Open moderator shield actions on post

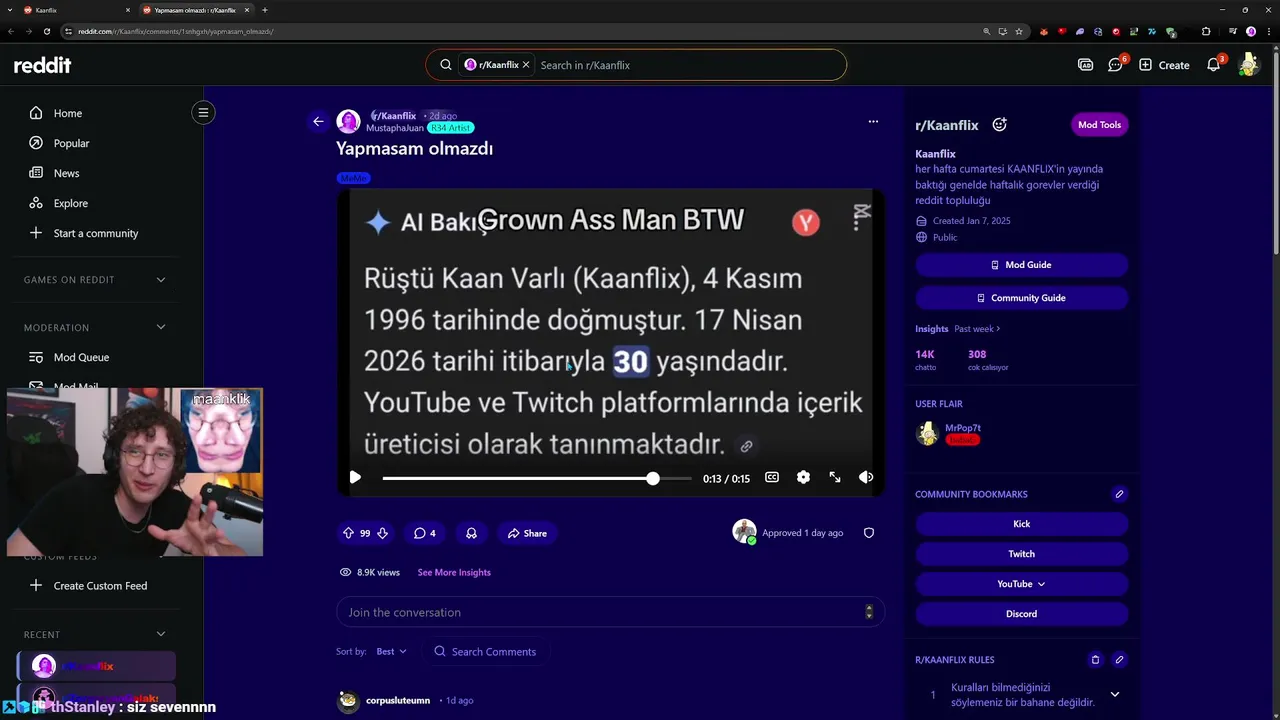point(869,533)
